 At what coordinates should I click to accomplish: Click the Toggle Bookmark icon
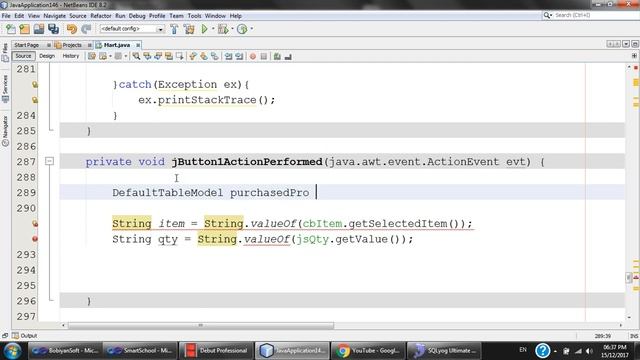tap(215, 56)
